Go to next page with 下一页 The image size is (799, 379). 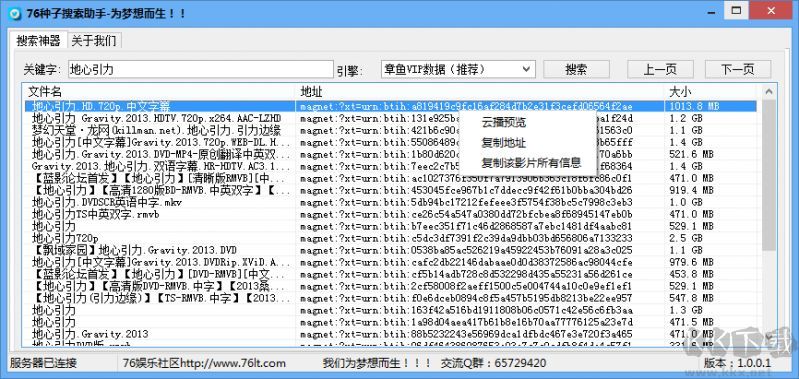click(738, 70)
